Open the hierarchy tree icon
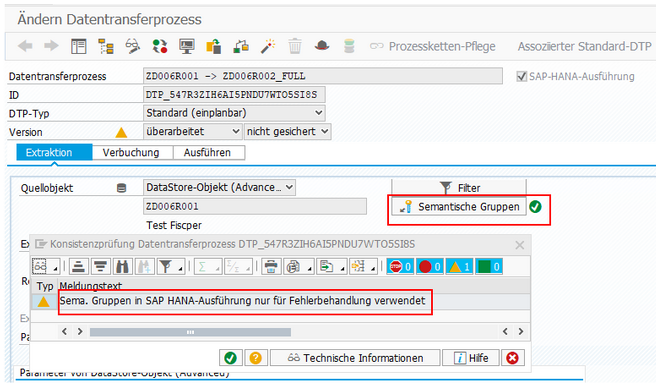The image size is (656, 386). (106, 46)
